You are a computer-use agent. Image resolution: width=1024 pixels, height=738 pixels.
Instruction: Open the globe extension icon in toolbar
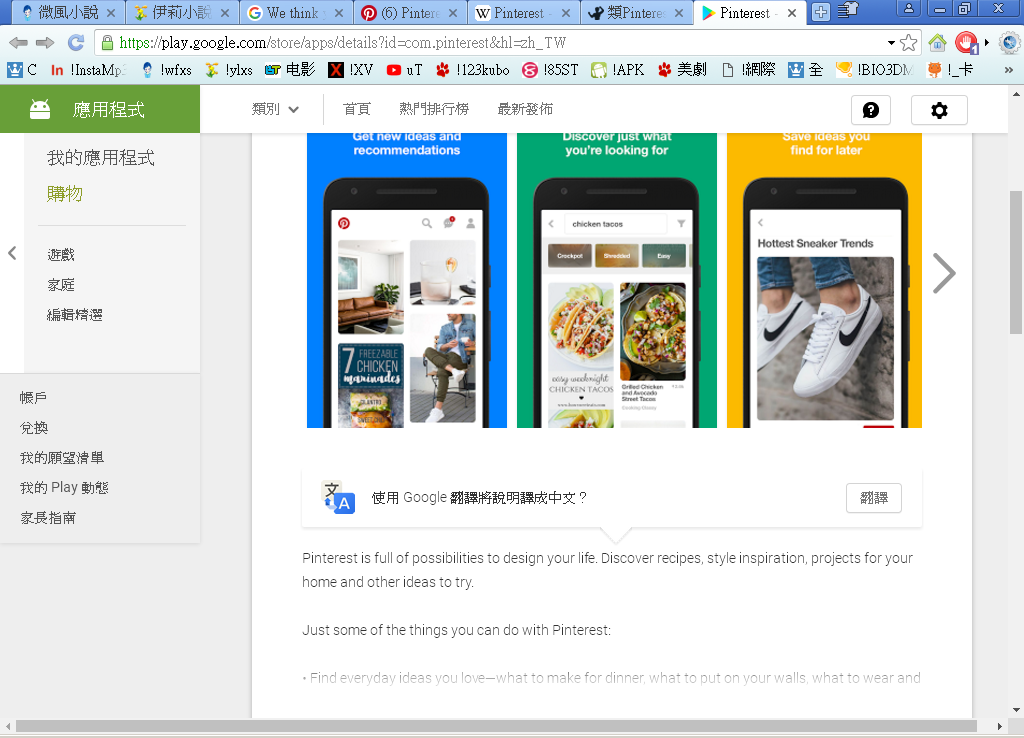click(1009, 43)
